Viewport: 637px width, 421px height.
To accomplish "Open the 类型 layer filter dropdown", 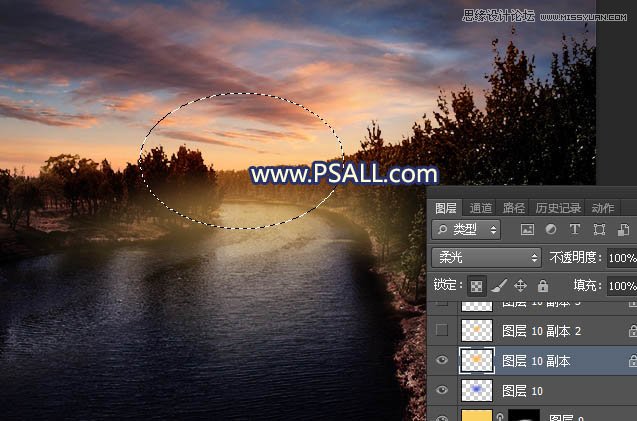I will pyautogui.click(x=466, y=230).
